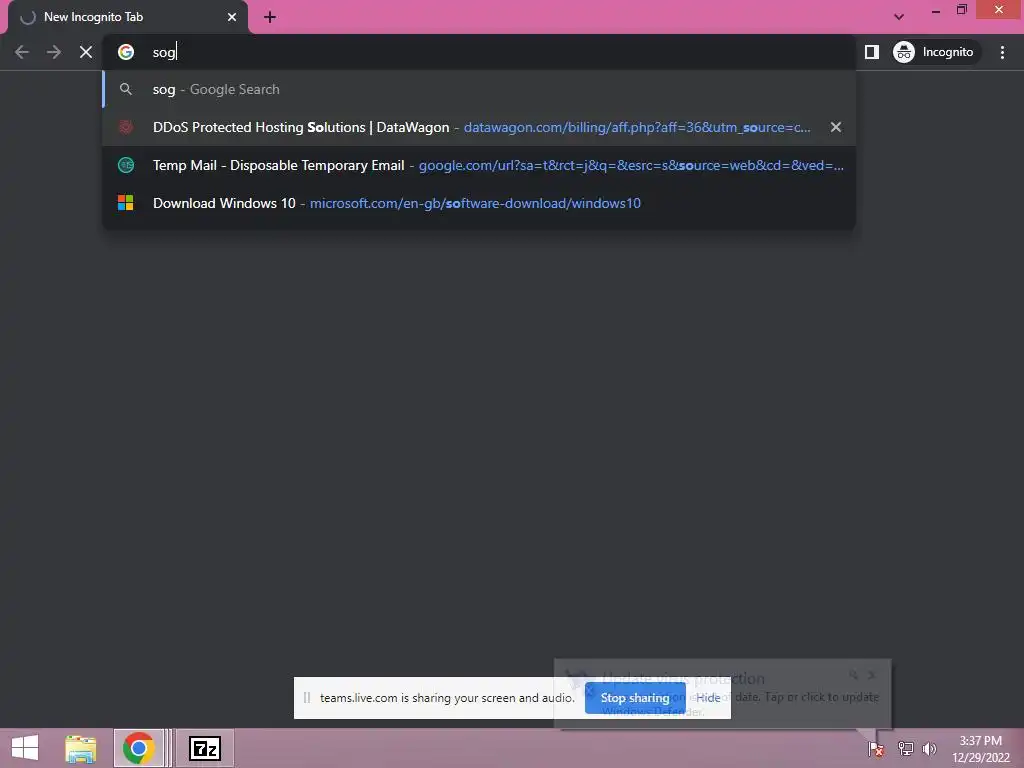
Task: Open 7-Zip from taskbar
Action: point(204,748)
